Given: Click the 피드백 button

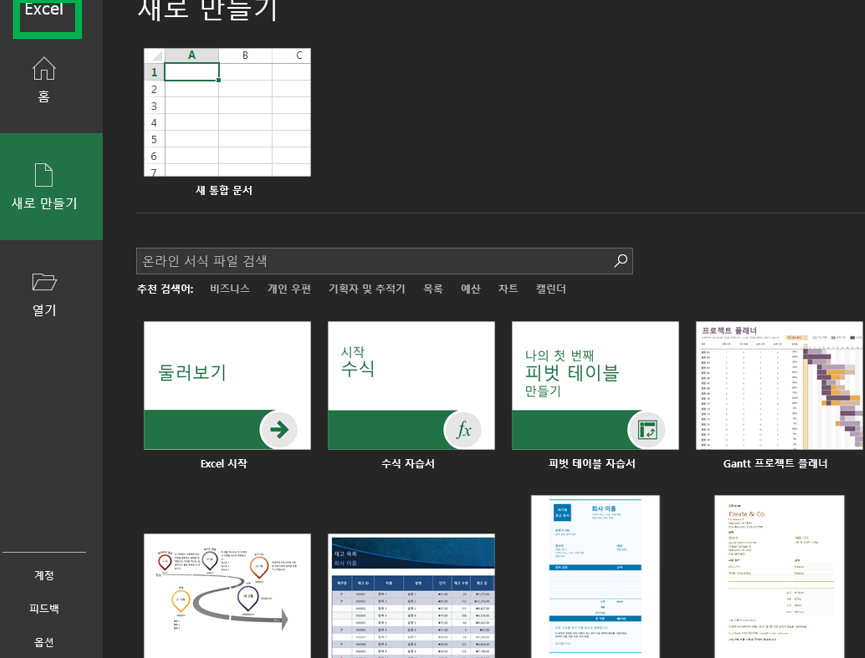Looking at the screenshot, I should coord(41,610).
